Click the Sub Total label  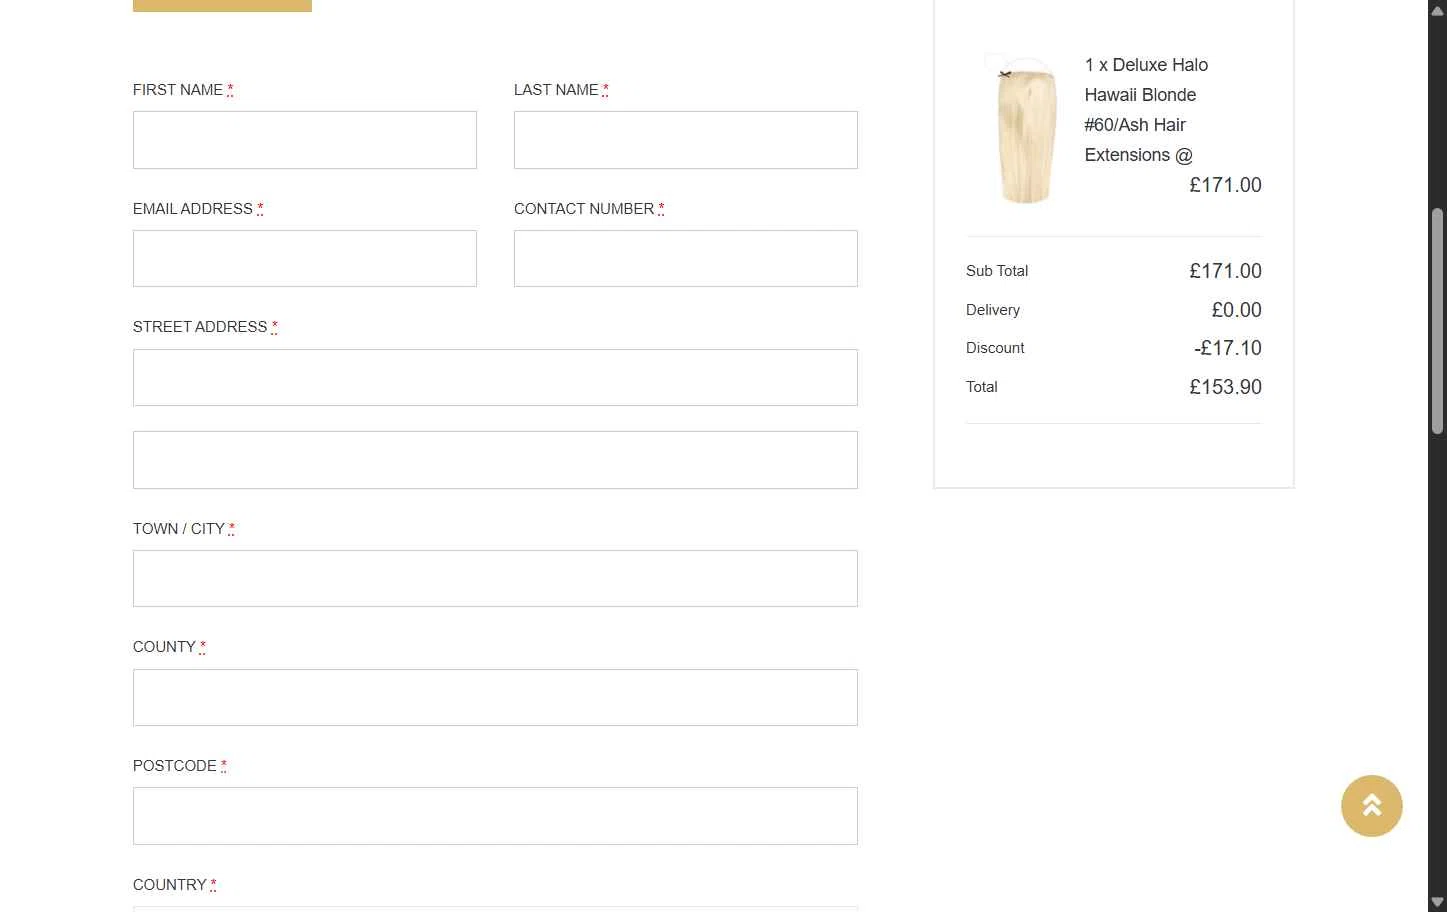coord(997,271)
